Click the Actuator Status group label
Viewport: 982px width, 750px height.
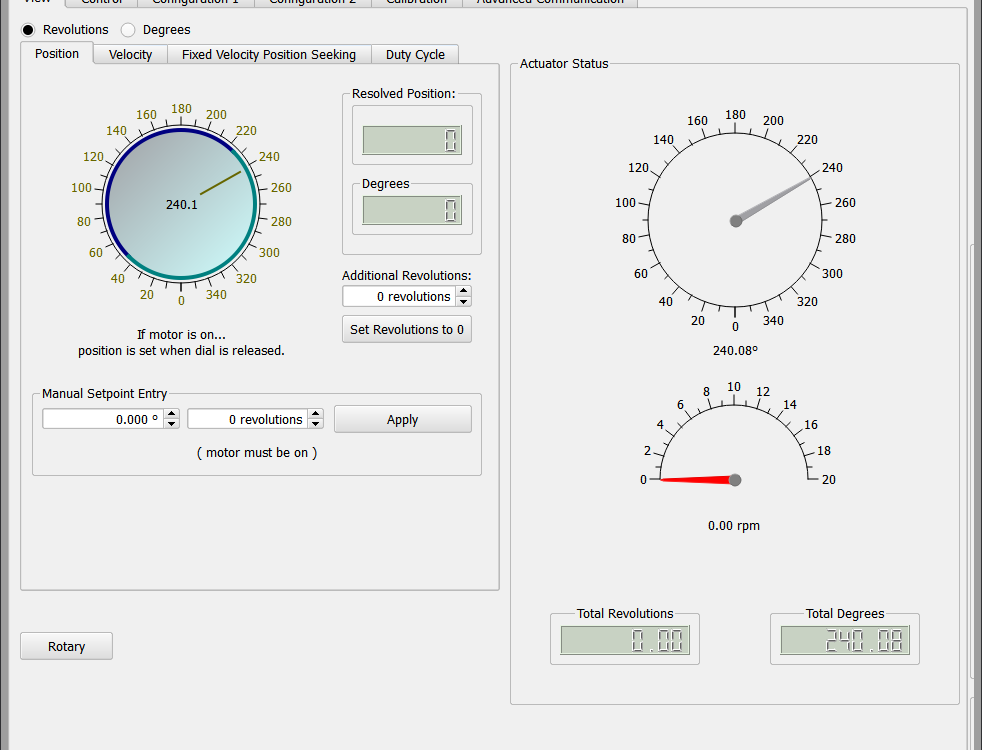point(564,64)
